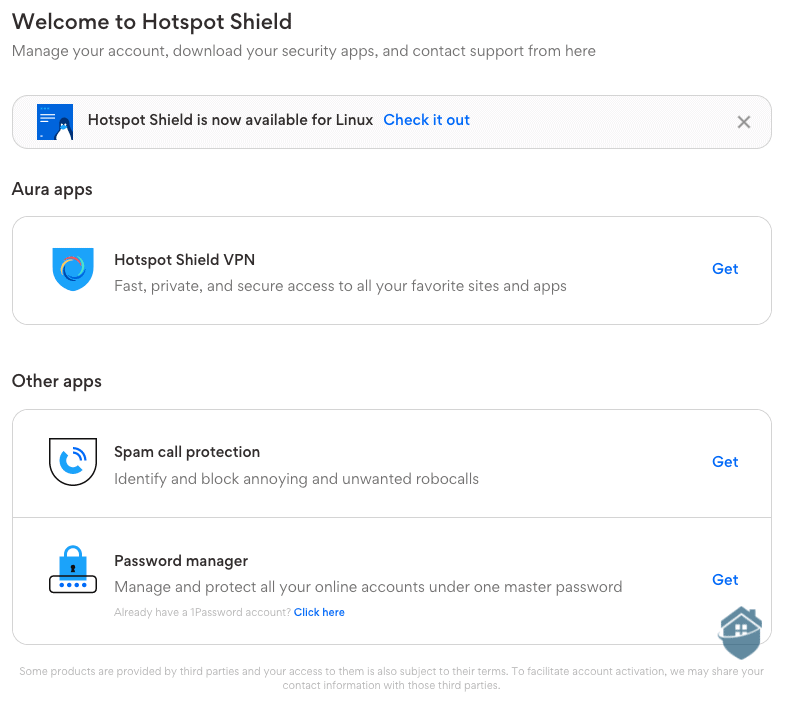Click the 'Other apps' section heading
The width and height of the screenshot is (785, 701).
[57, 381]
